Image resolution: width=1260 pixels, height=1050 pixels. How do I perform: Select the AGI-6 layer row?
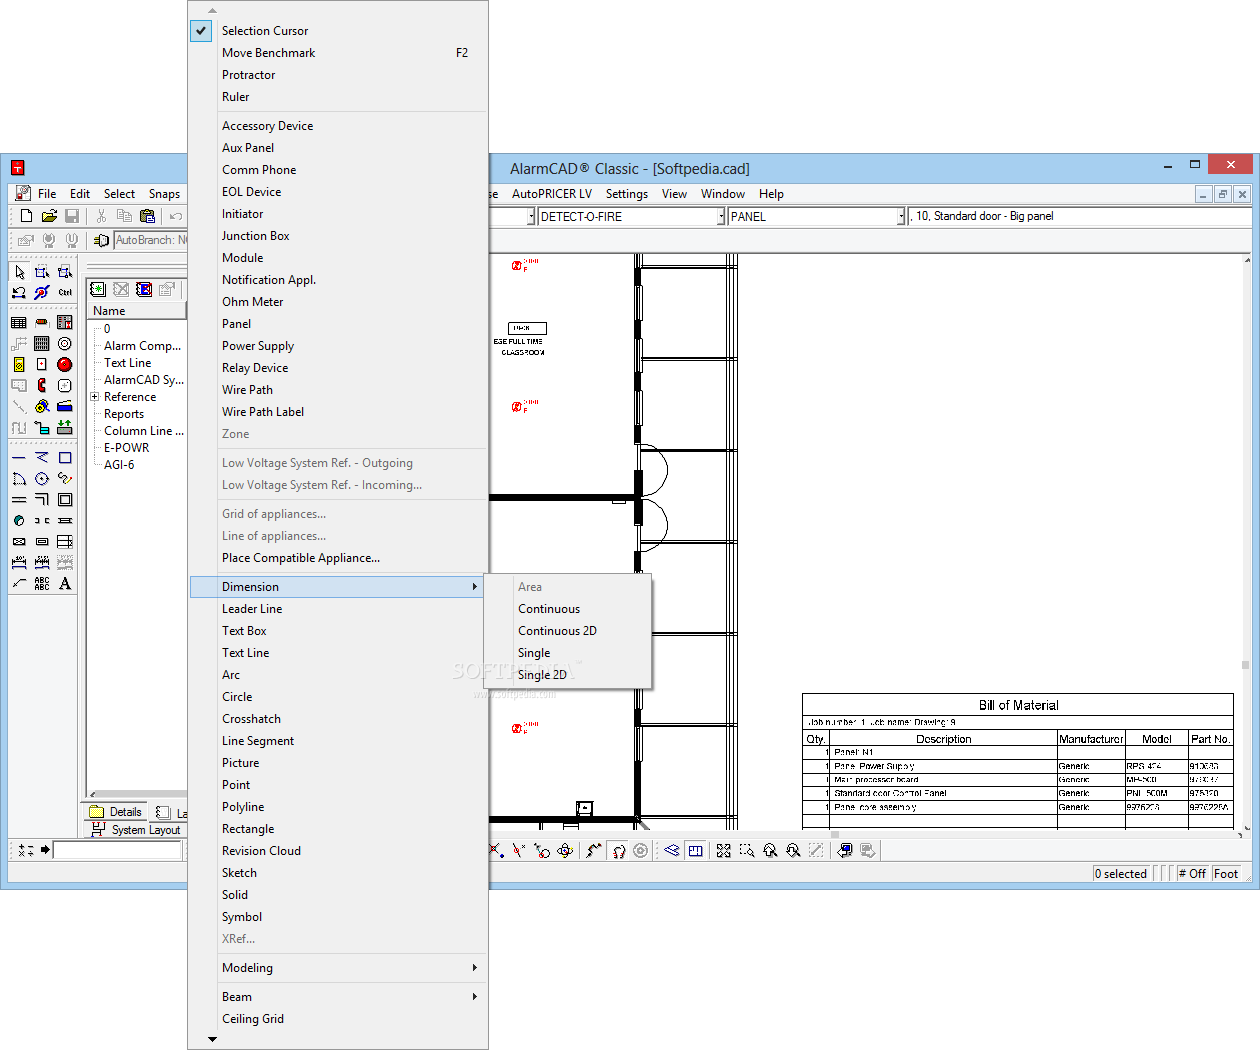pyautogui.click(x=119, y=465)
